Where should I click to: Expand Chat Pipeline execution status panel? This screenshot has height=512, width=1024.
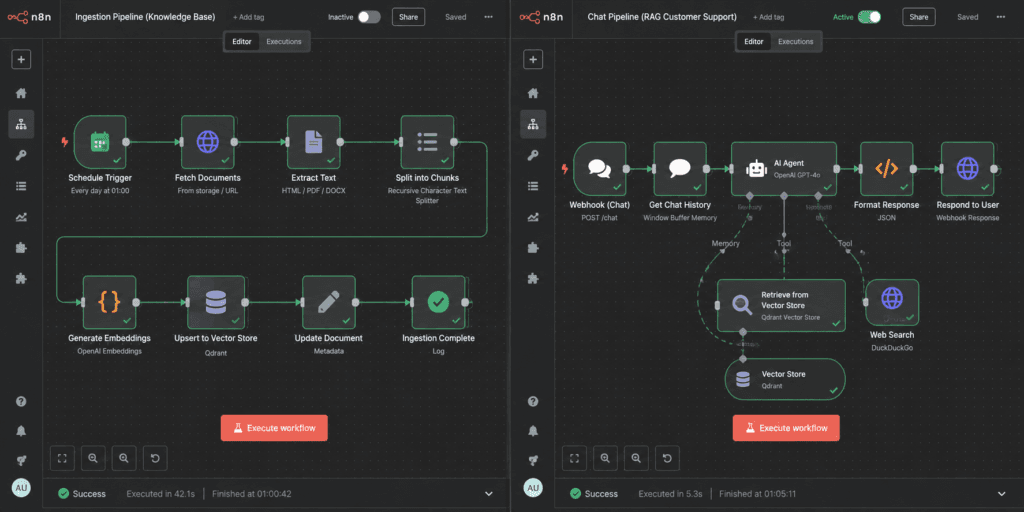pyautogui.click(x=1002, y=494)
